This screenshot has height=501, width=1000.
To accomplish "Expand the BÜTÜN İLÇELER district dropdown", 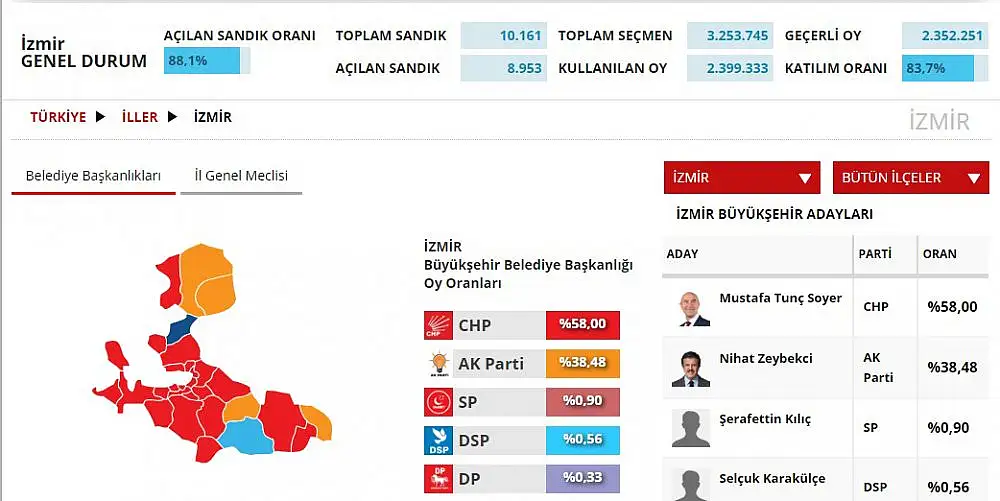I will pyautogui.click(x=911, y=178).
